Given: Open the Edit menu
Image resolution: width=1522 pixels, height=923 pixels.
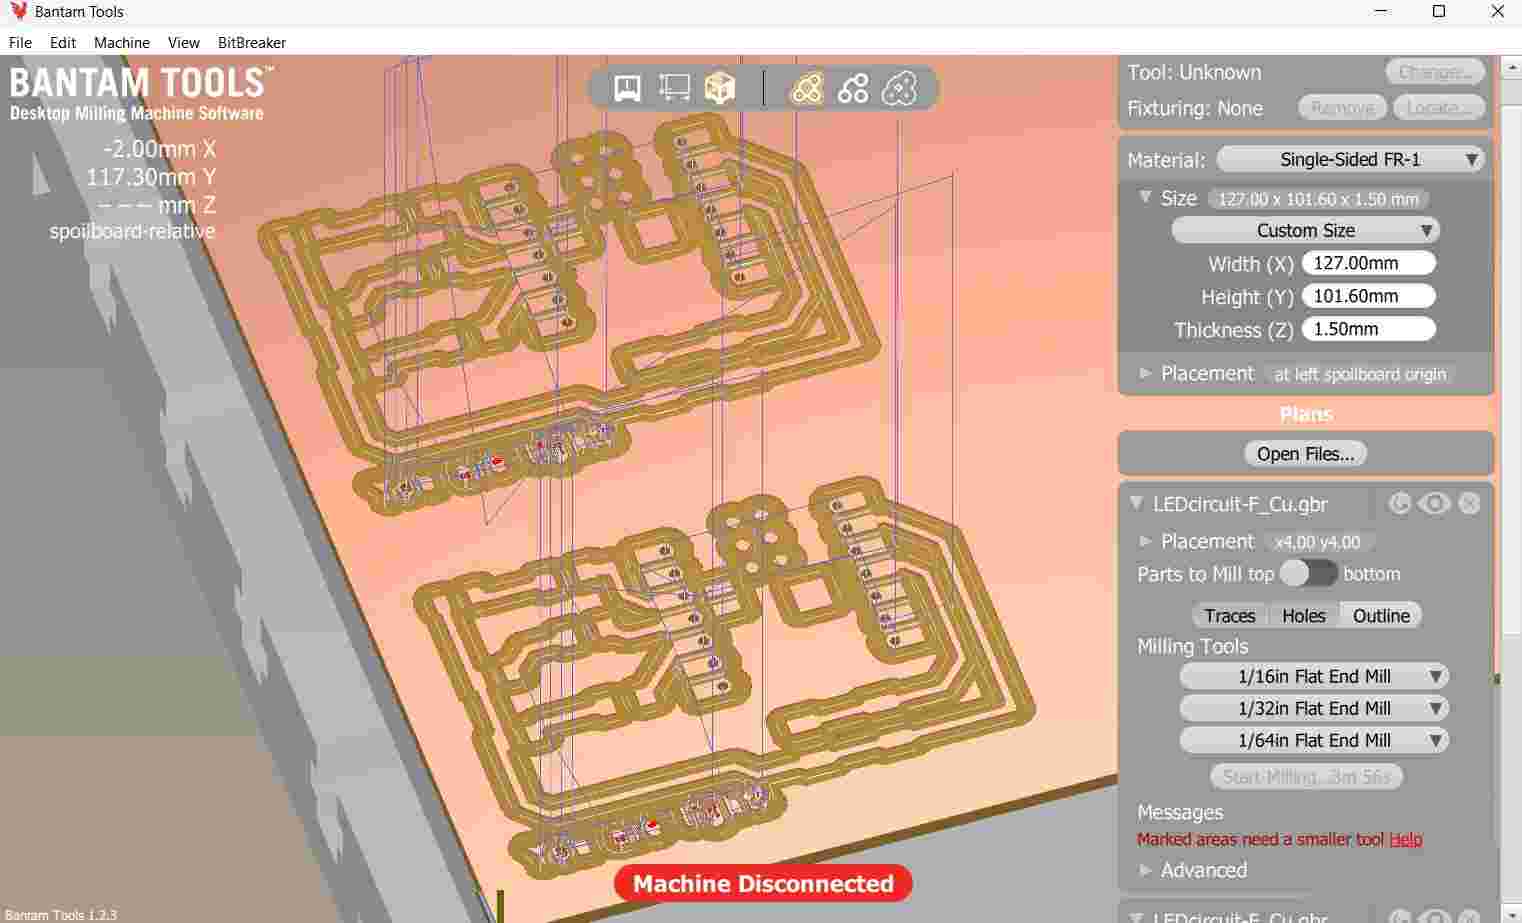Looking at the screenshot, I should [63, 43].
